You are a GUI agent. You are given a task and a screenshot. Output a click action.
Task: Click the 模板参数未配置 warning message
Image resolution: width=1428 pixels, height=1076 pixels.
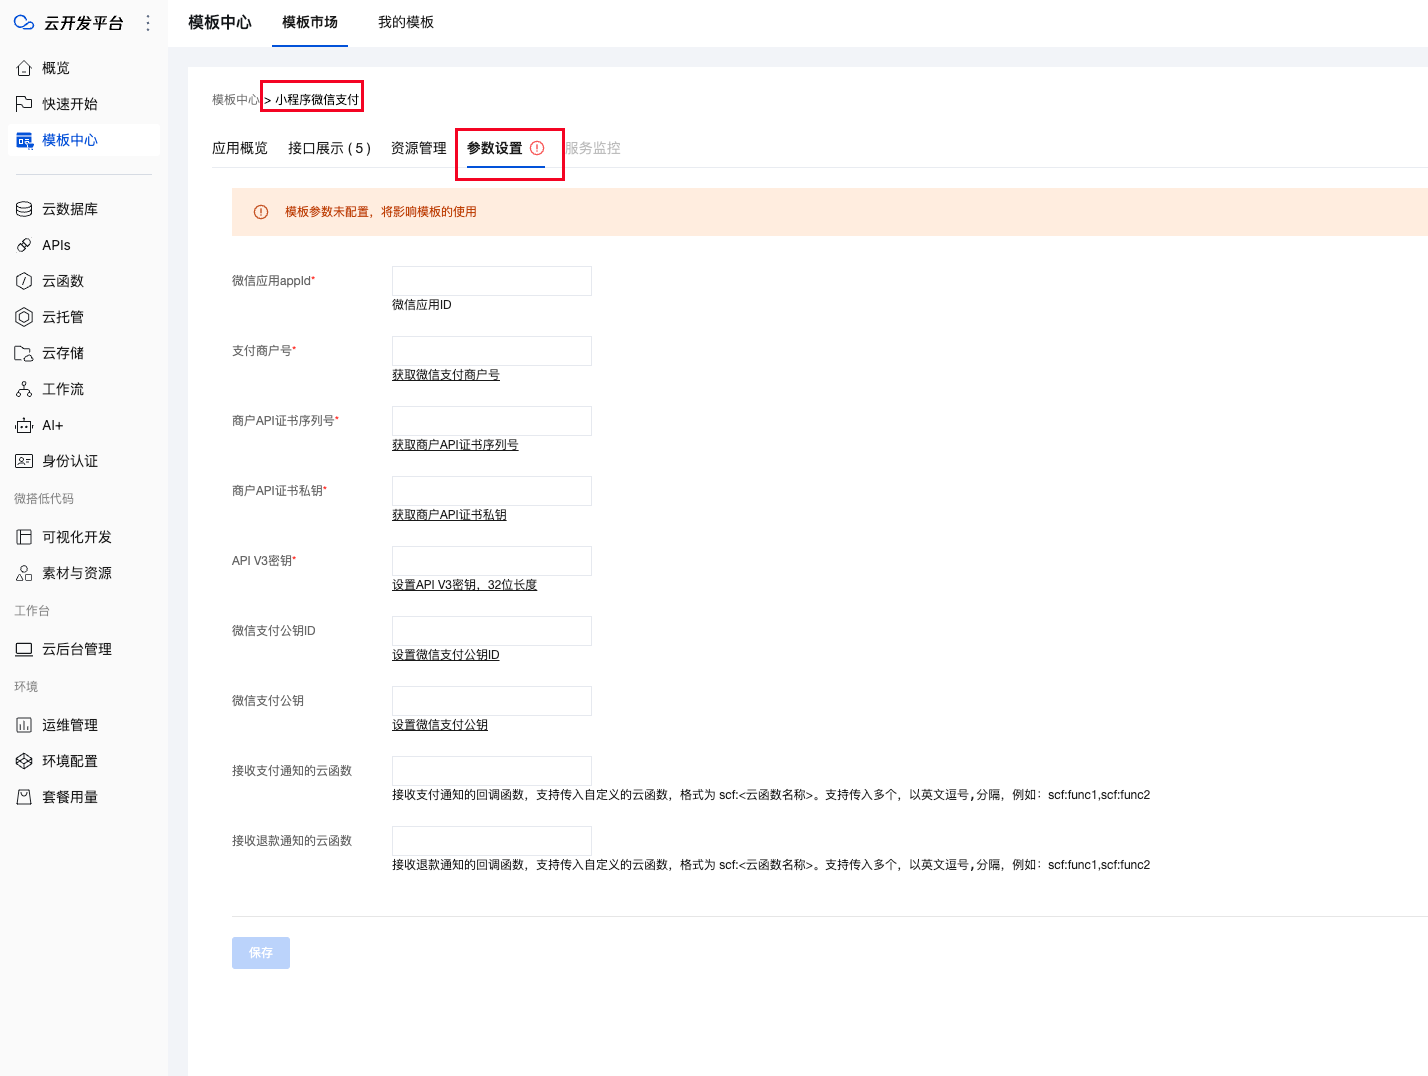[381, 212]
